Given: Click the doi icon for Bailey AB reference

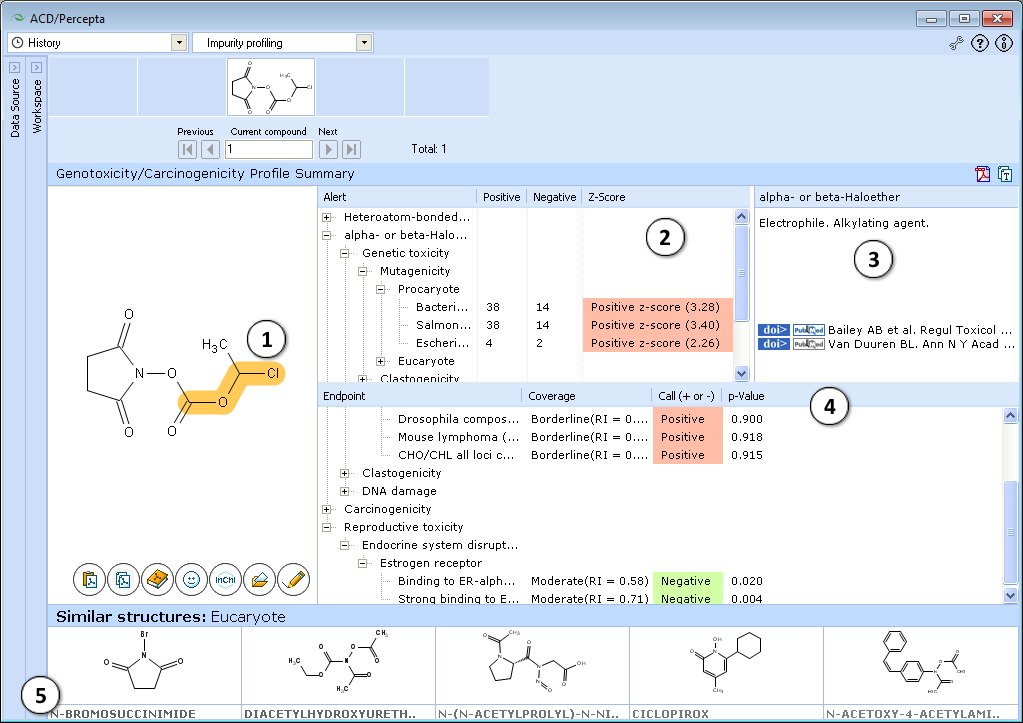Looking at the screenshot, I should (x=774, y=330).
